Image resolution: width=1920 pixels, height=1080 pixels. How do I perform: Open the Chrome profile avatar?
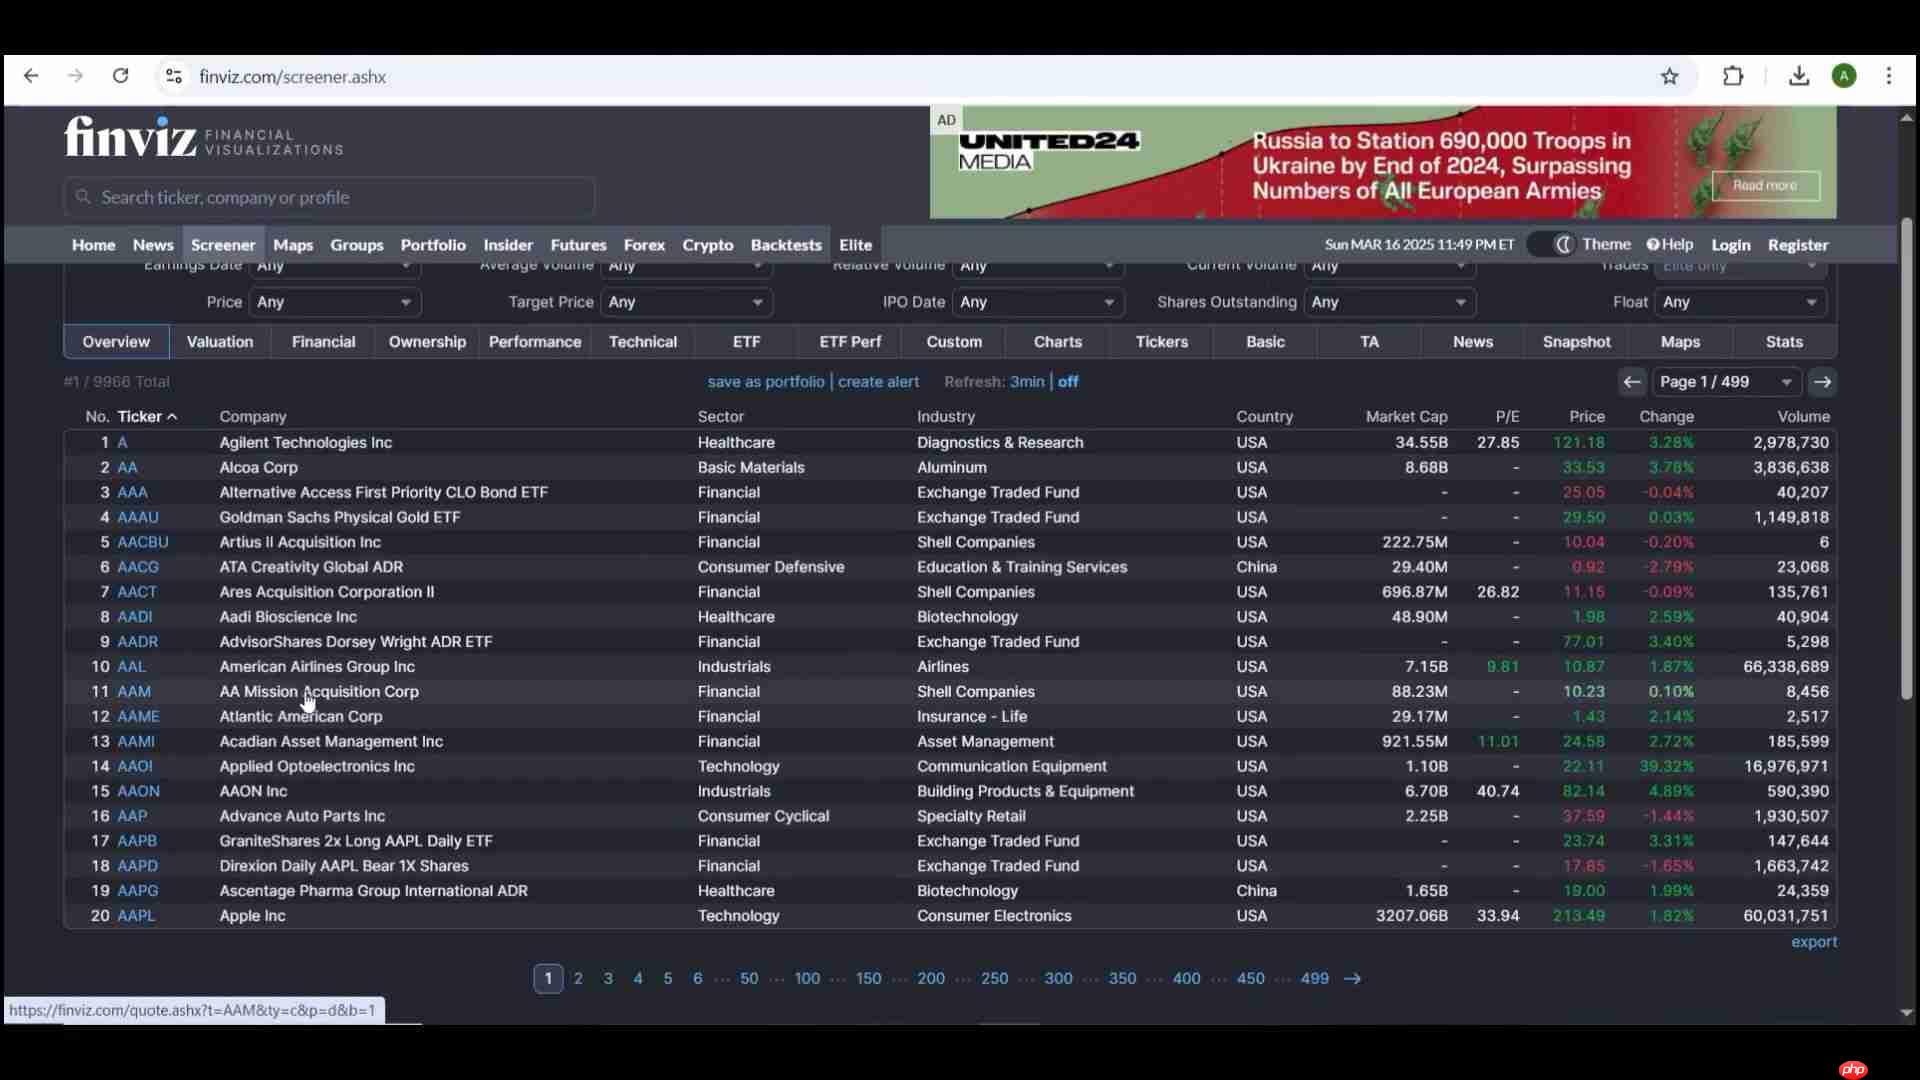pos(1844,76)
